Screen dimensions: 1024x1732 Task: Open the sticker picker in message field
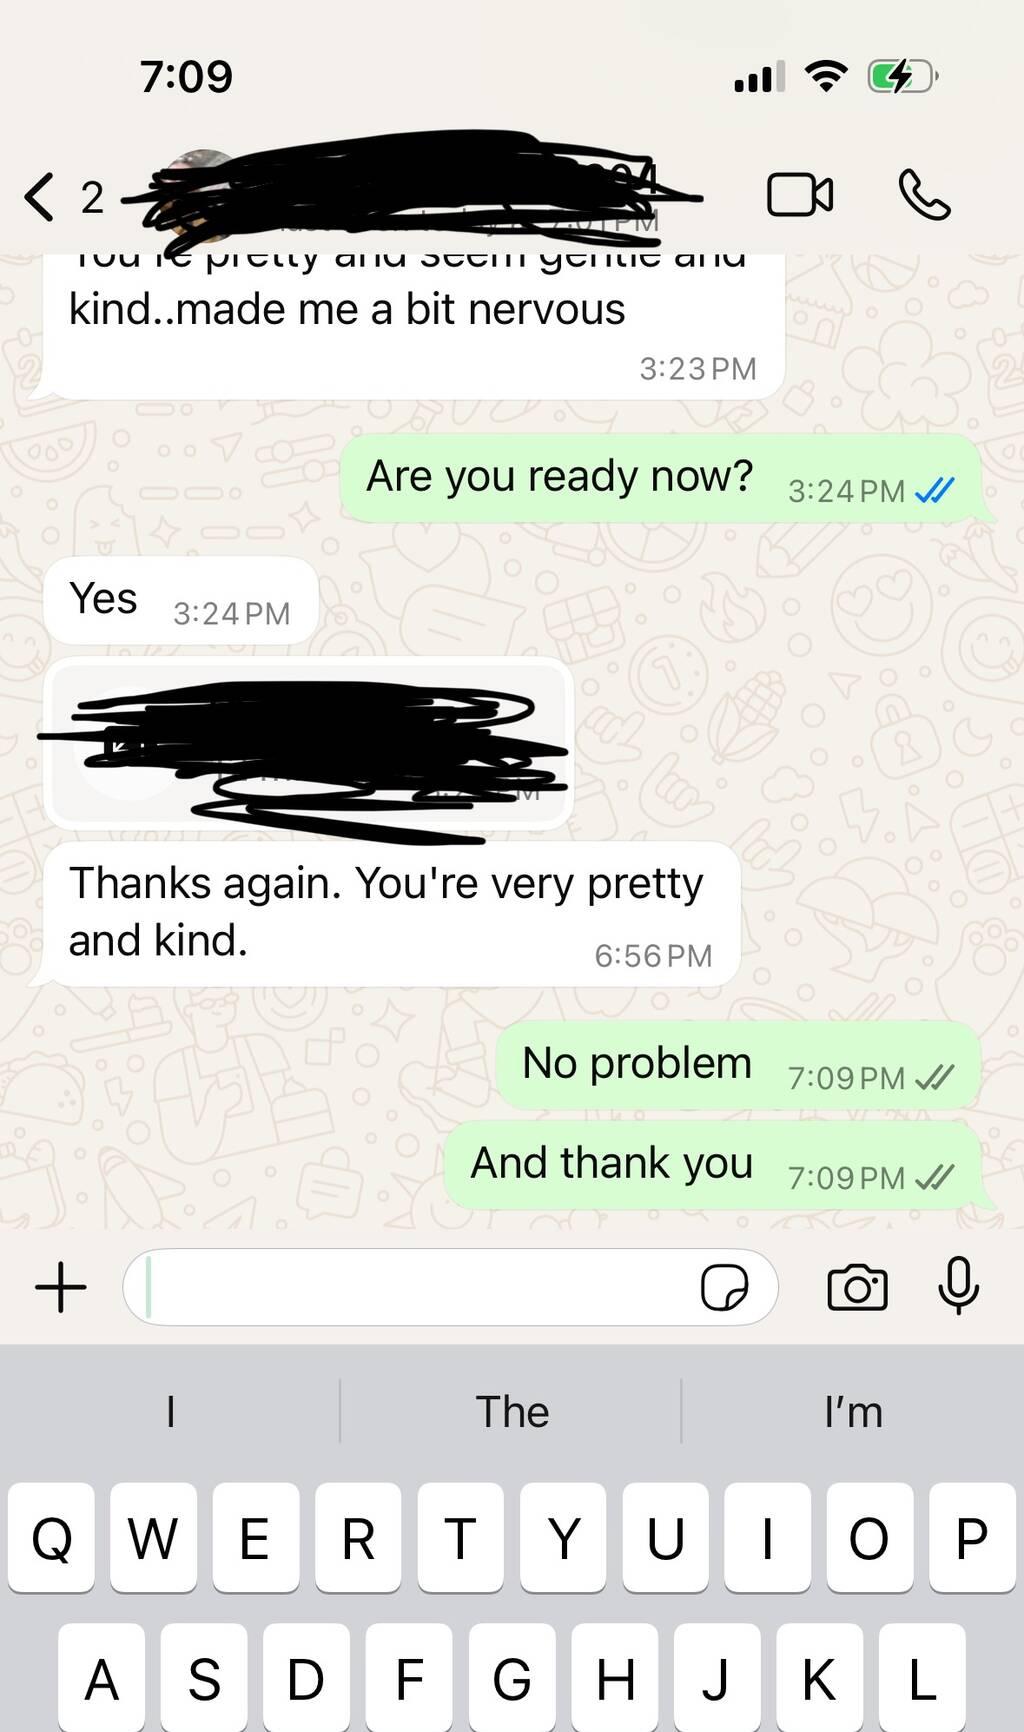pyautogui.click(x=724, y=1287)
